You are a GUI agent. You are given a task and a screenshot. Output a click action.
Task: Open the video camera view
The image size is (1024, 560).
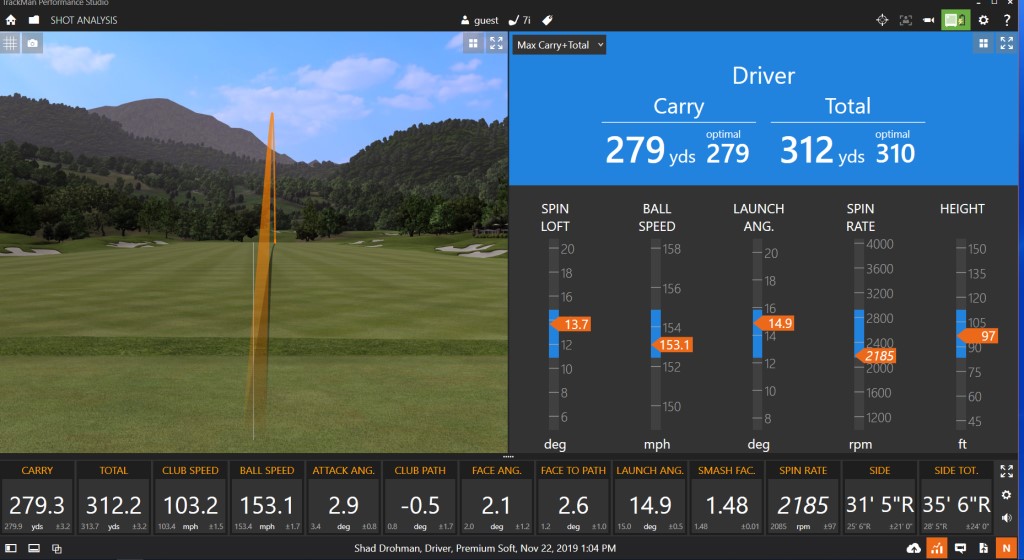[x=929, y=20]
